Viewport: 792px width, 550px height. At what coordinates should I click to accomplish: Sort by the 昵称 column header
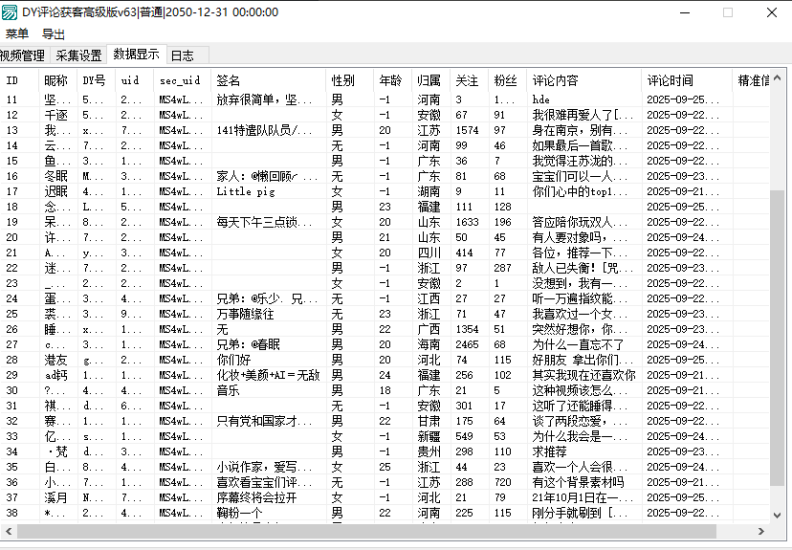pos(56,80)
